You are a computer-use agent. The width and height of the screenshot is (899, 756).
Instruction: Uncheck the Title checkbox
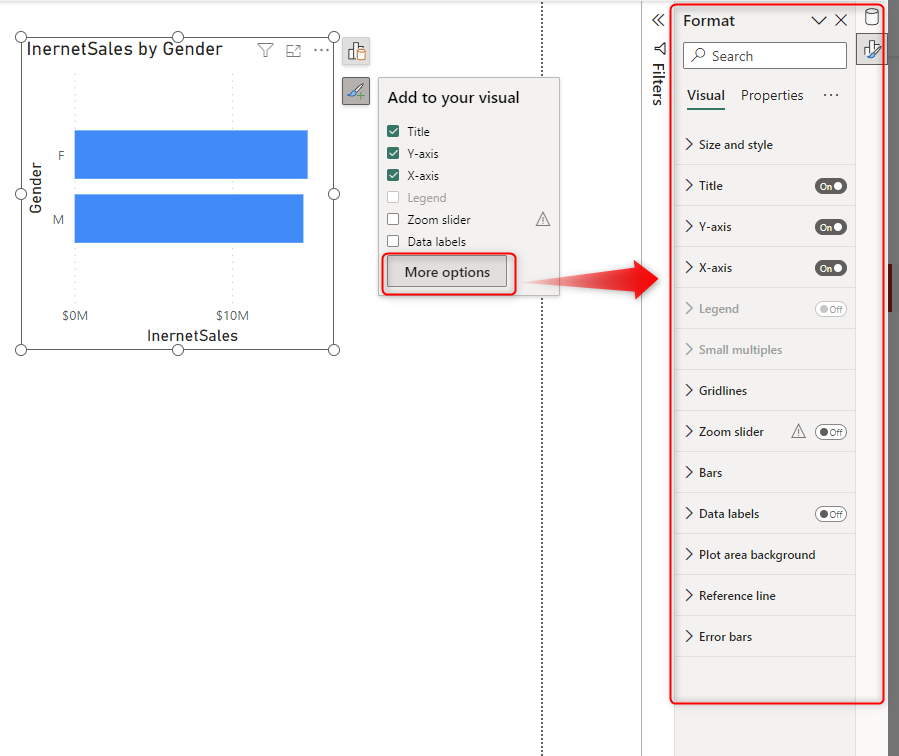pyautogui.click(x=393, y=131)
